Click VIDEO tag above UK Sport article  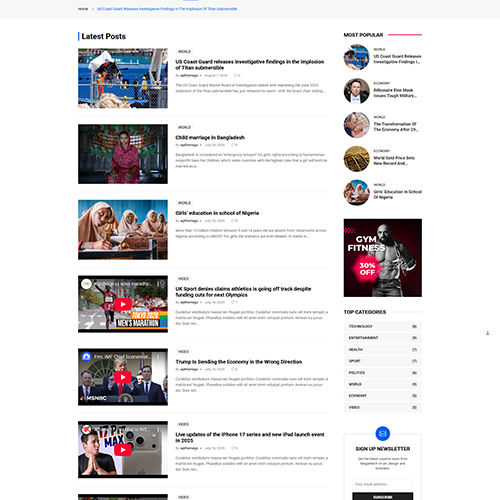[x=183, y=279]
